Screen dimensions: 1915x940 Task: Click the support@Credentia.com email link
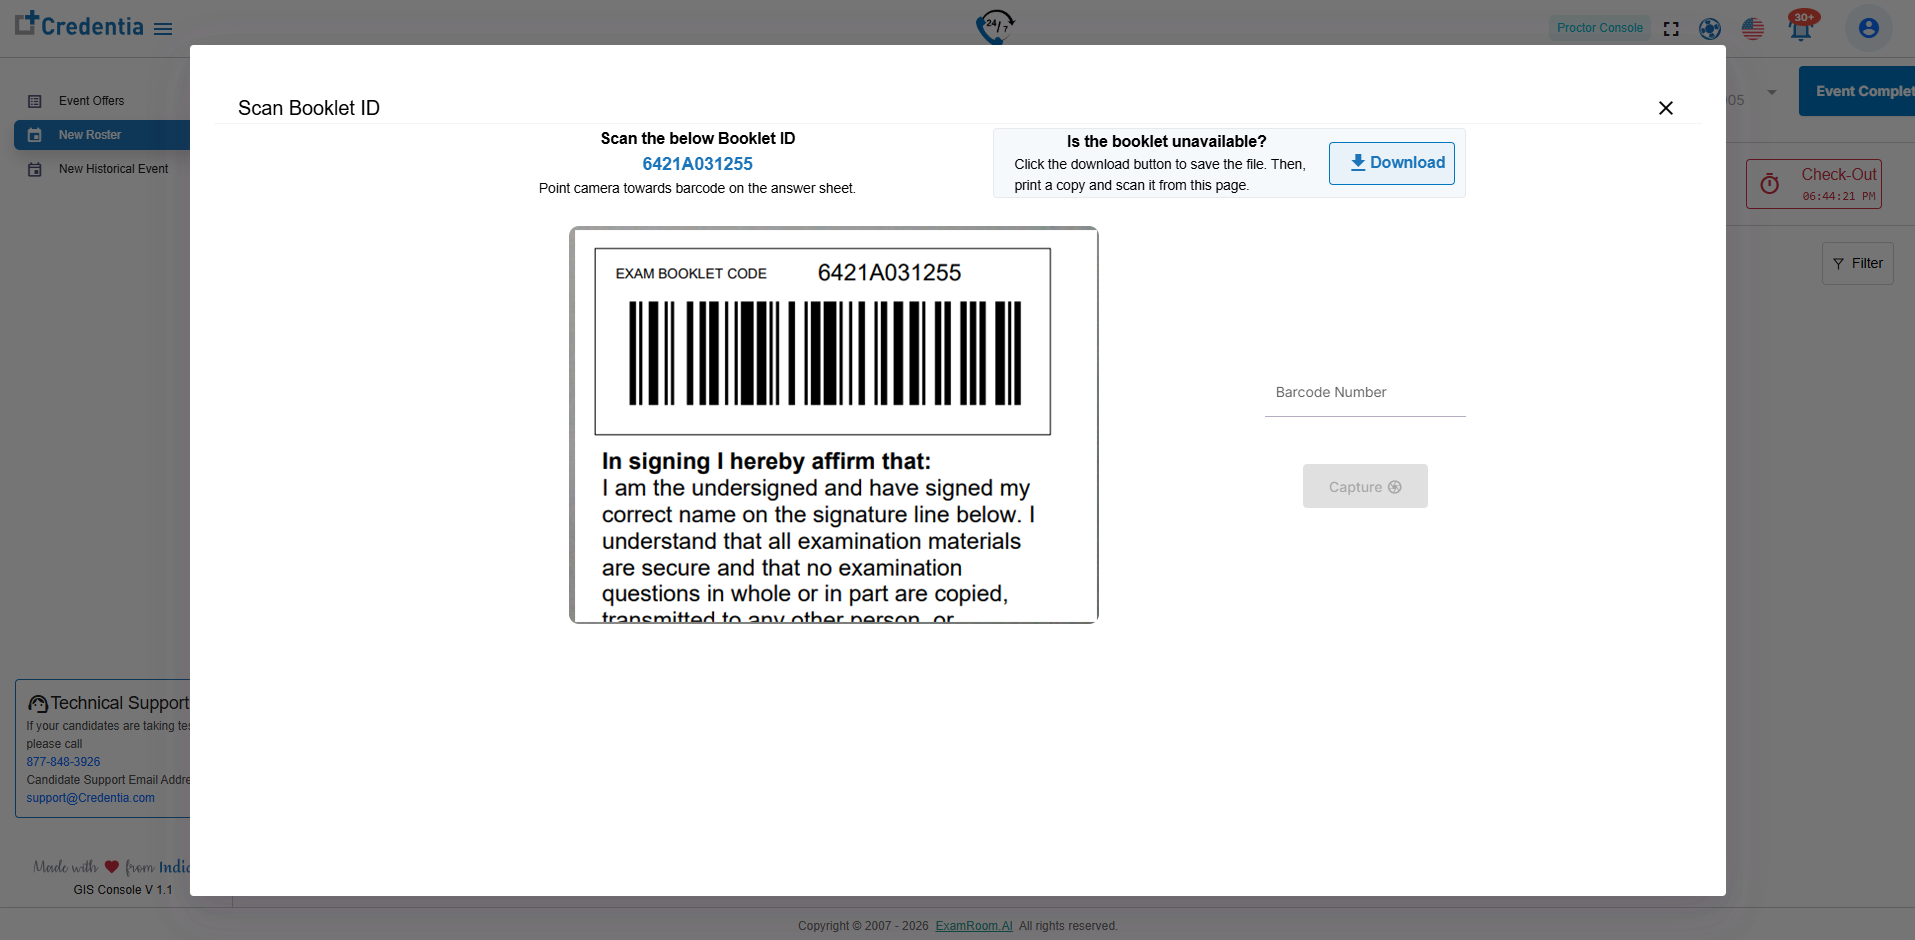pyautogui.click(x=90, y=798)
